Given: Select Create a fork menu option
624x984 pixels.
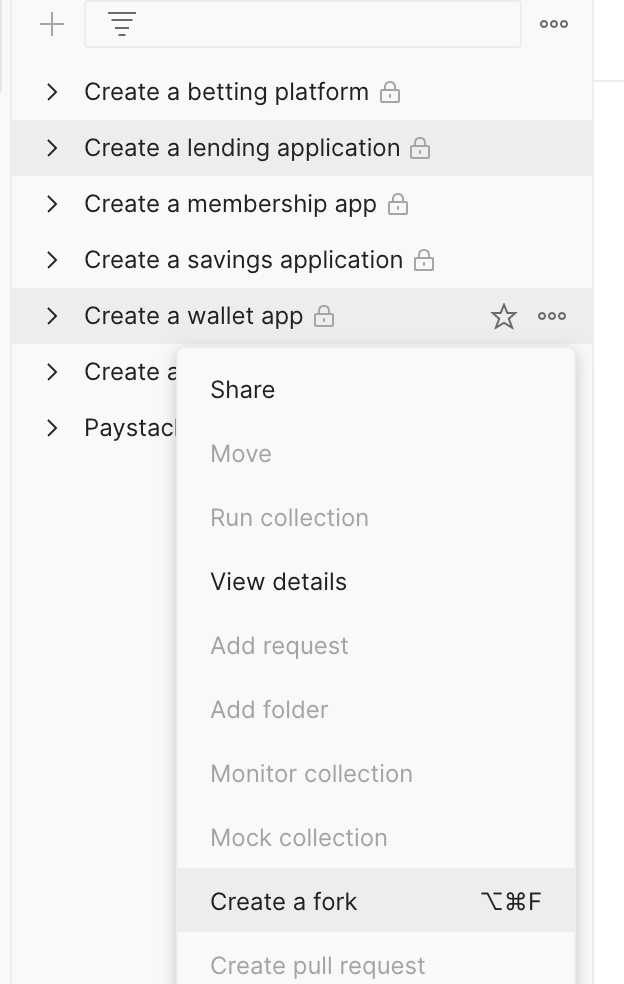Looking at the screenshot, I should pos(284,902).
